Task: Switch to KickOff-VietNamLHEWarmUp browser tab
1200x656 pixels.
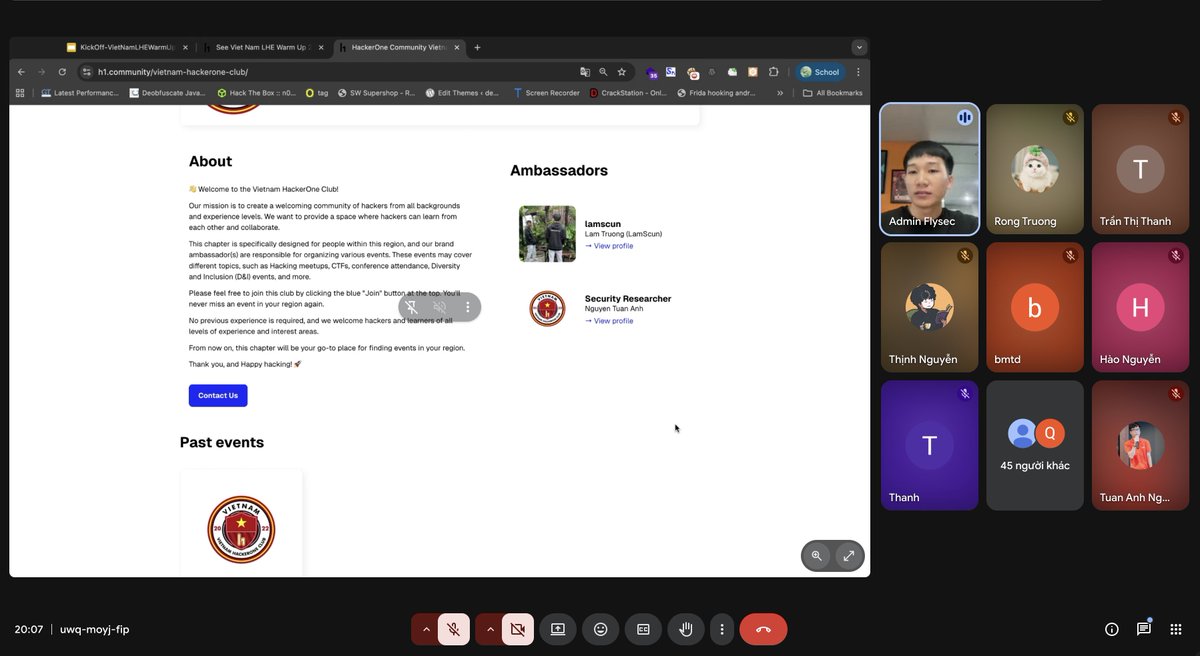Action: pos(125,47)
